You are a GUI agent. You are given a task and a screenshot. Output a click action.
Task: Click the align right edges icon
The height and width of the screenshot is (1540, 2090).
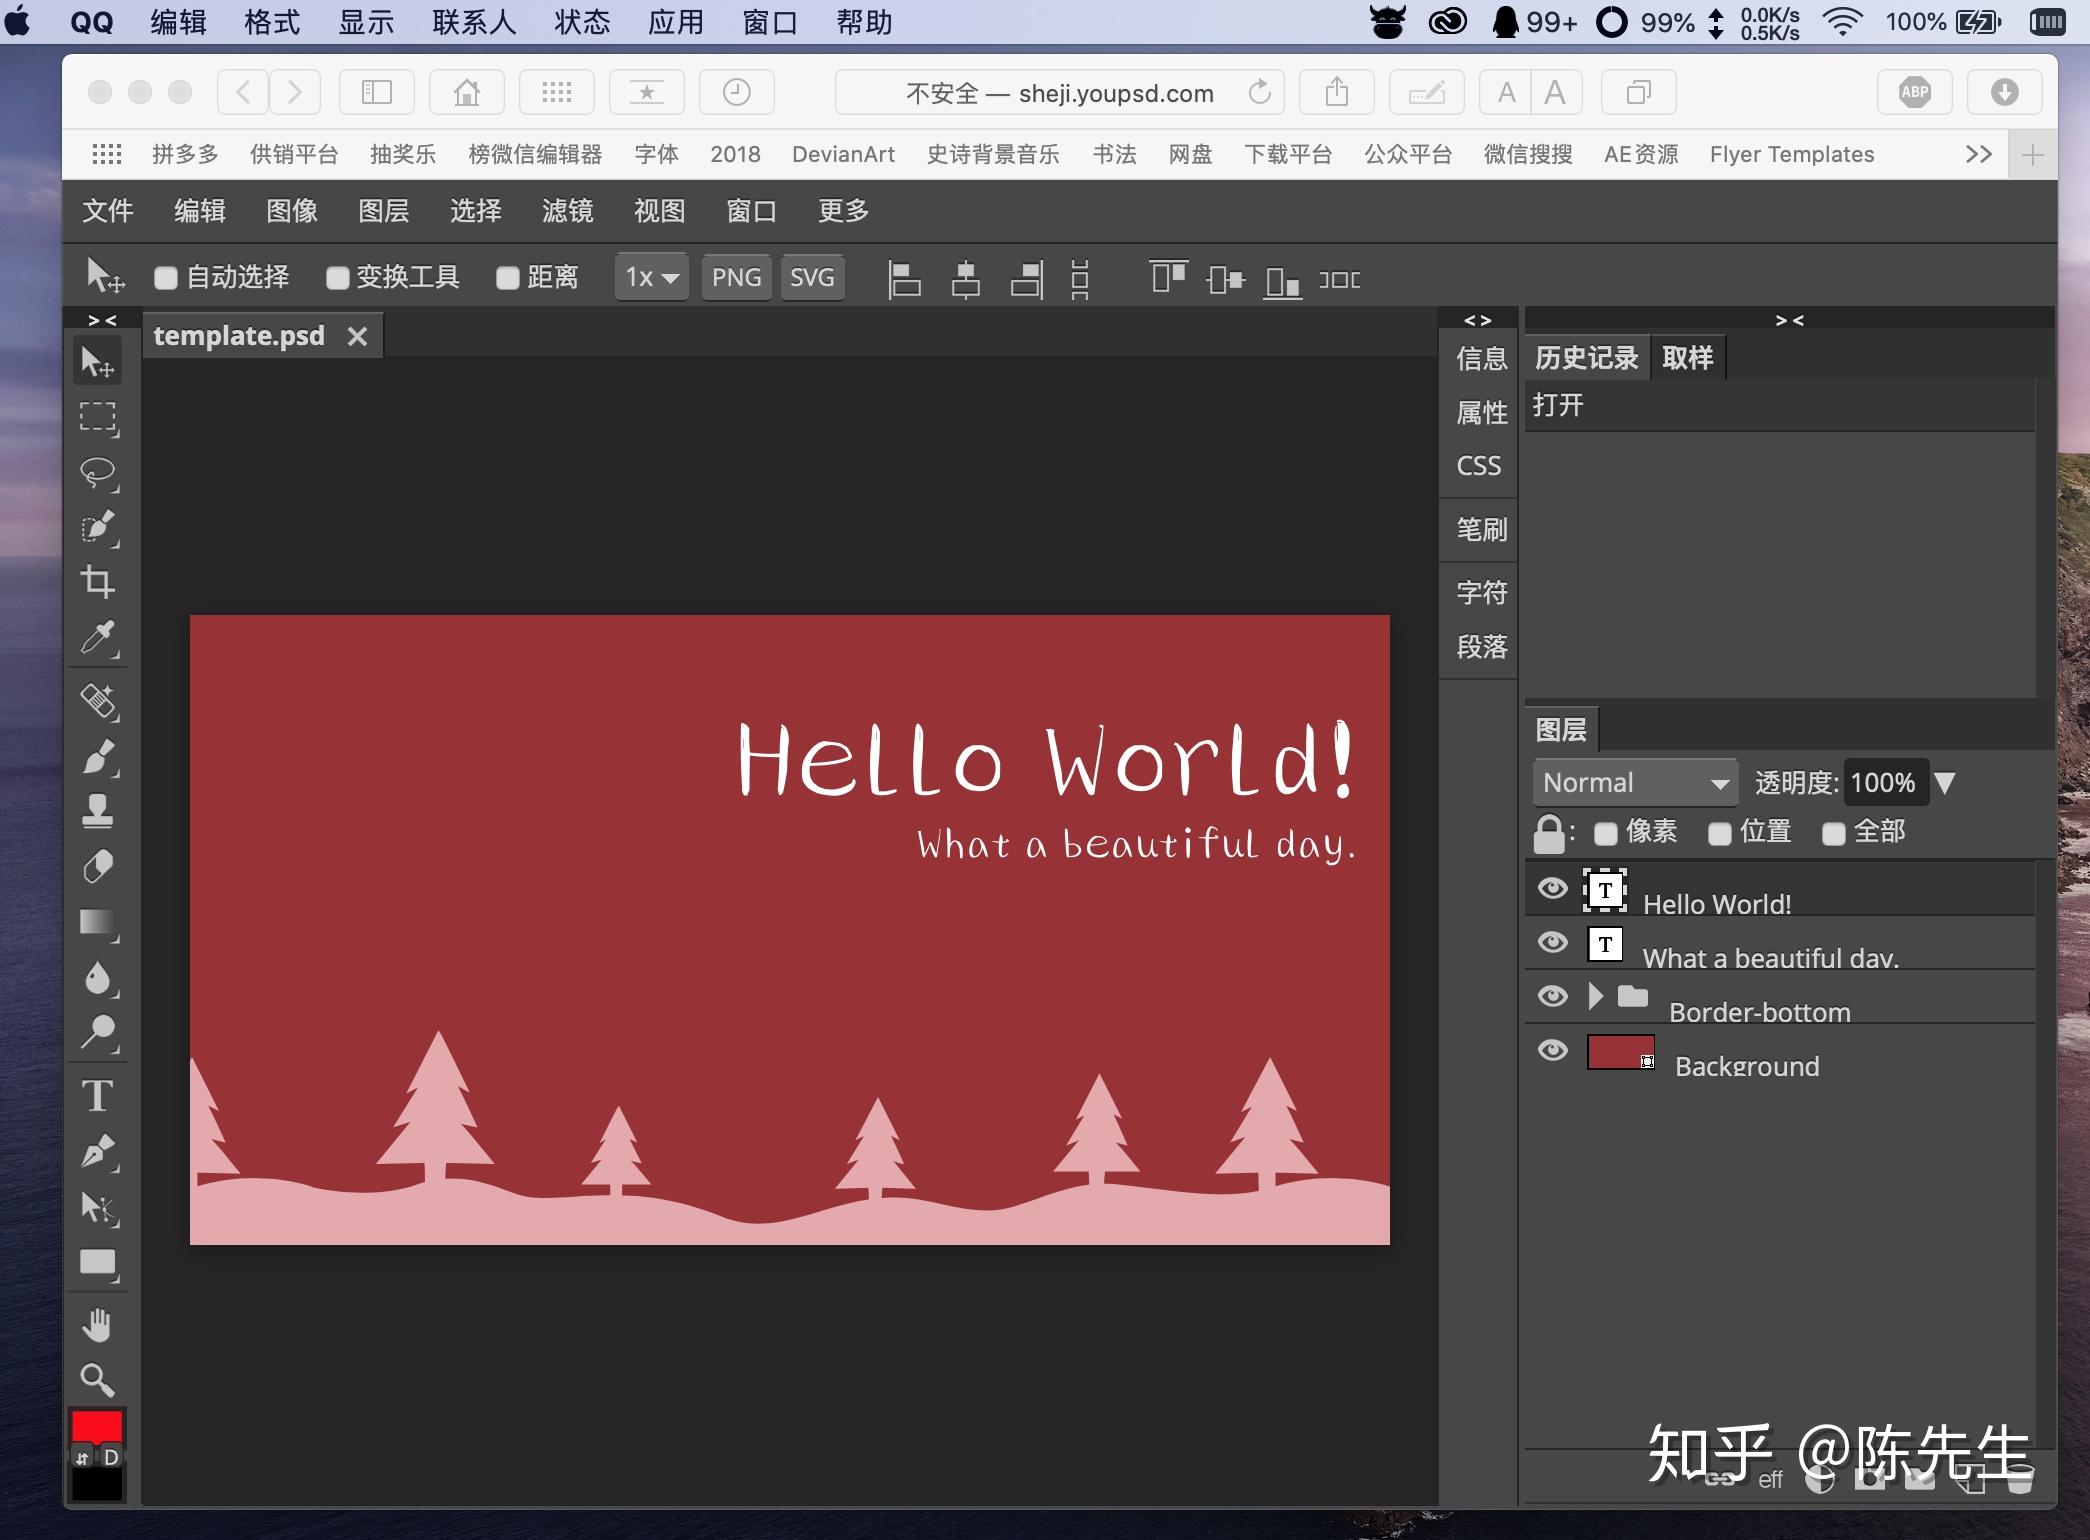(x=1027, y=279)
